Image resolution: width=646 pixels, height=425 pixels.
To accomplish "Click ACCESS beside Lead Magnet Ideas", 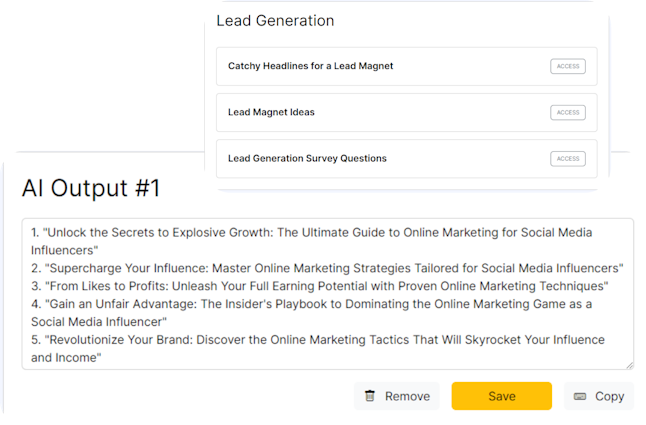I will [x=567, y=112].
